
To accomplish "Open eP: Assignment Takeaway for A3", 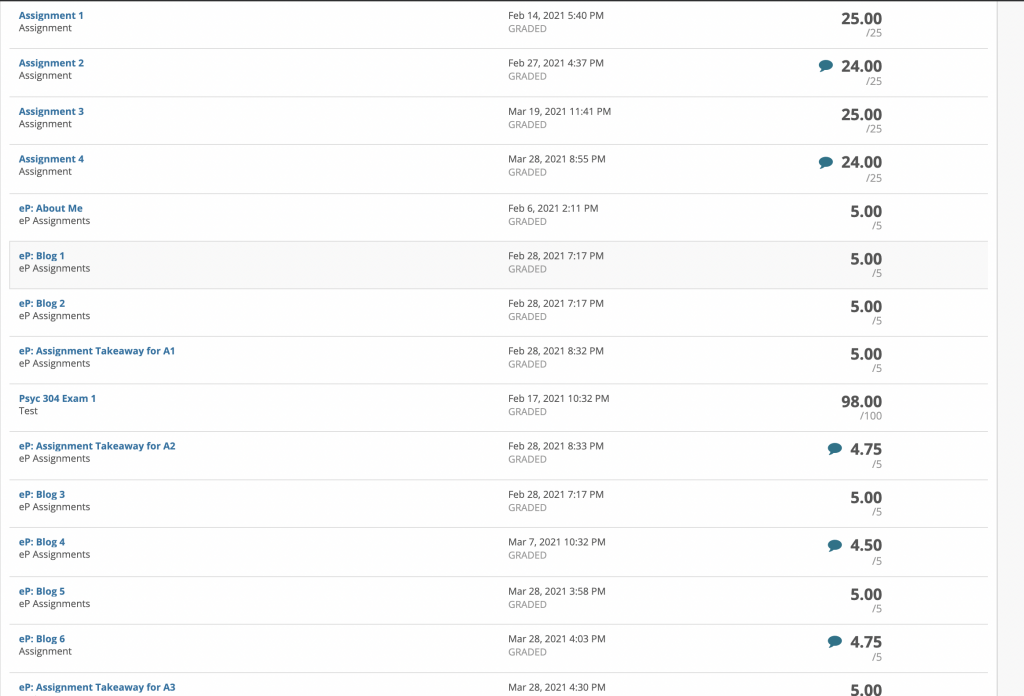I will click(x=97, y=687).
